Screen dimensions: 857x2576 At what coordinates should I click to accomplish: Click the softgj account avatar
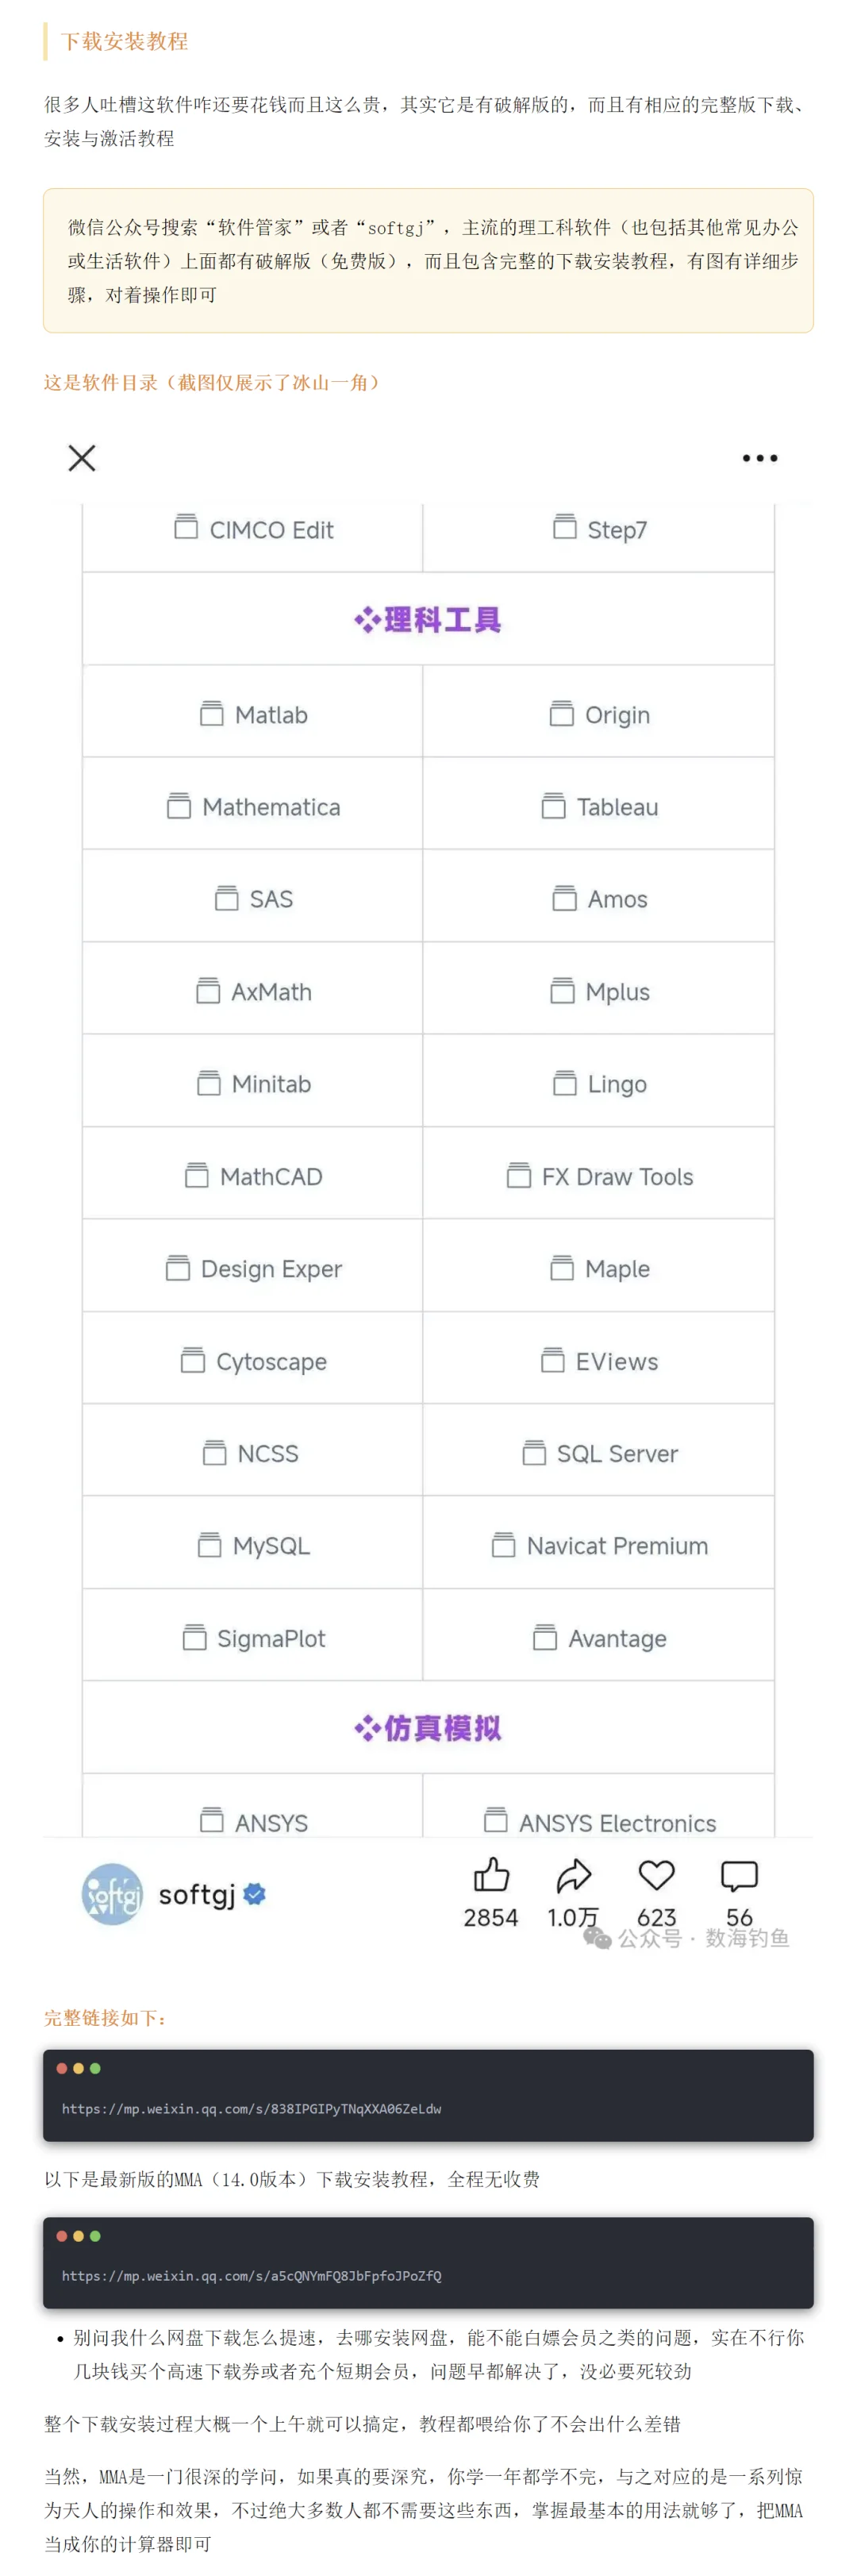pos(112,1893)
